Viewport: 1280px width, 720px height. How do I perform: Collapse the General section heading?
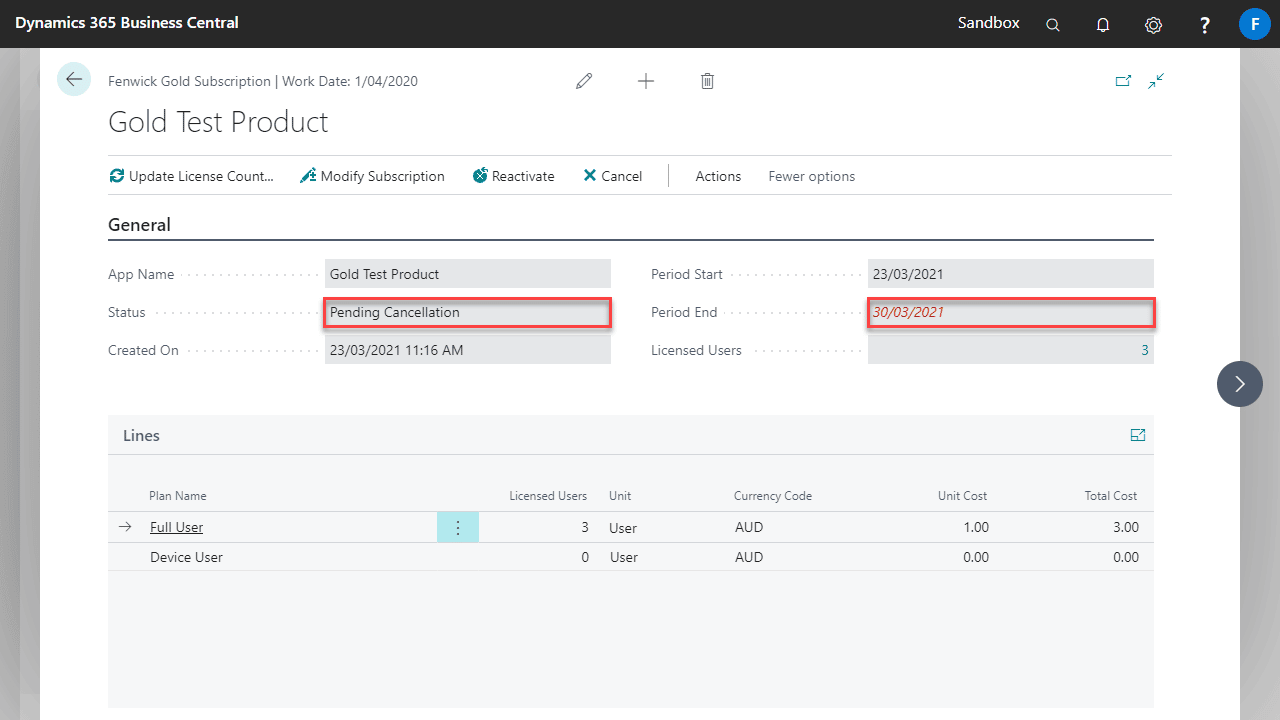tap(139, 225)
